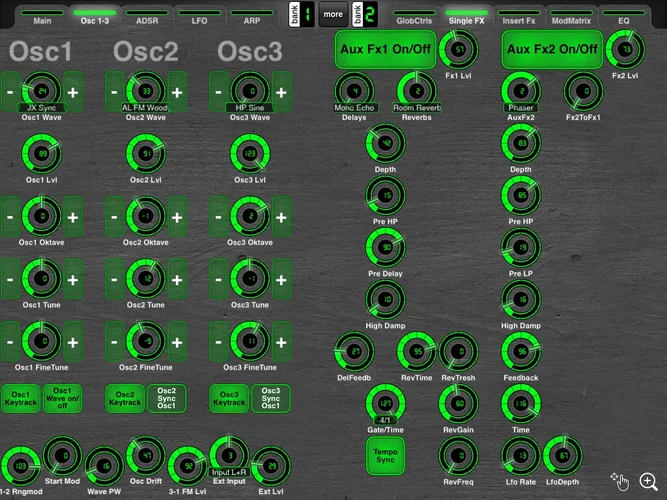Click the Osc1 Lvl knob
Viewport: 667px width, 500px height.
(42, 154)
